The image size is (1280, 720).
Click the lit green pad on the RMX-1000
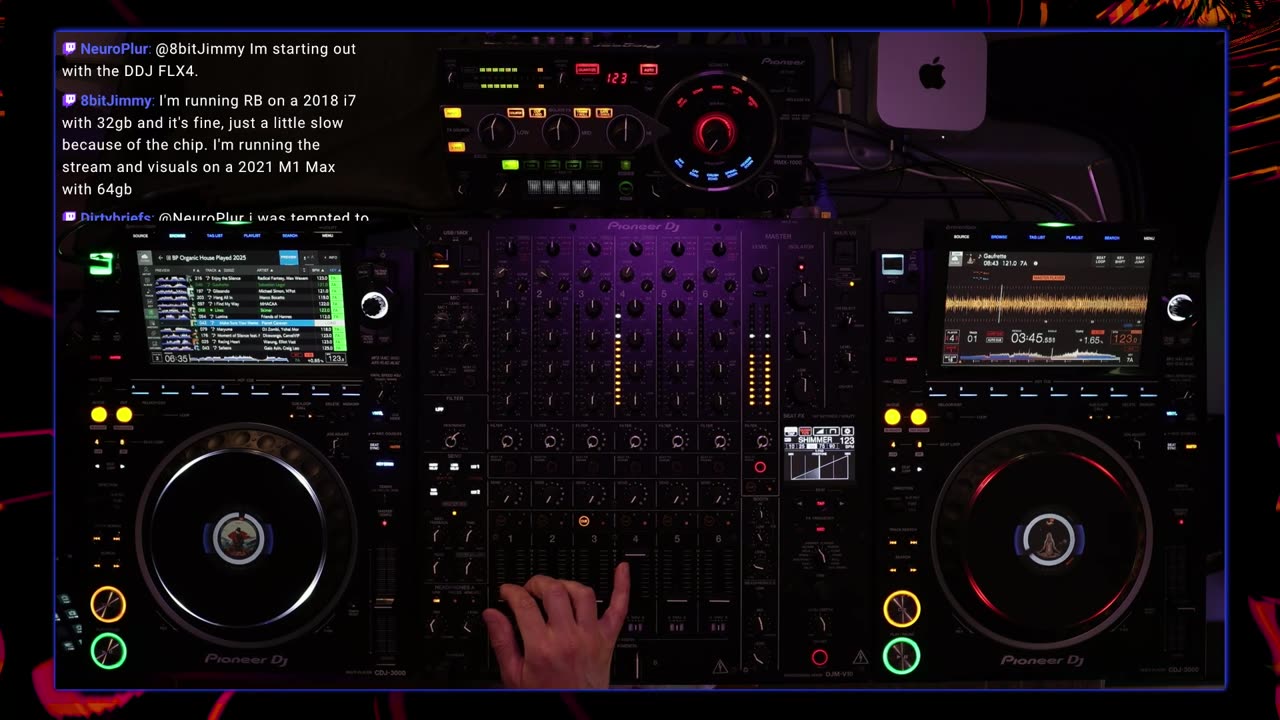point(510,165)
